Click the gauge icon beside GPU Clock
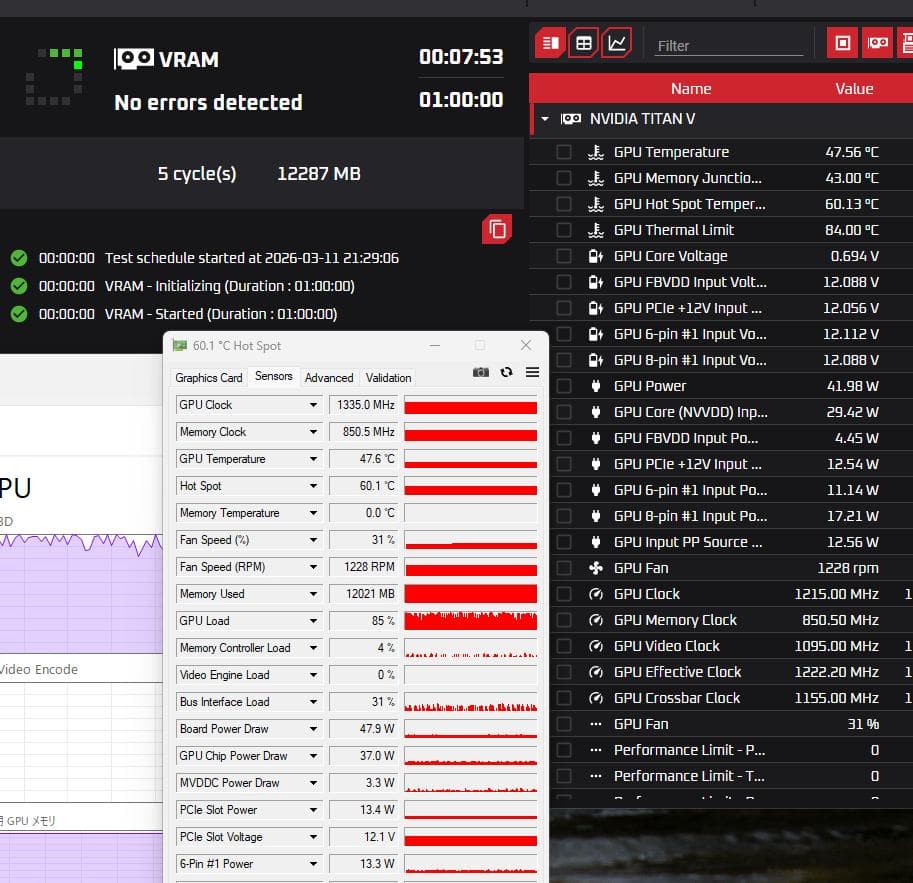 [595, 594]
